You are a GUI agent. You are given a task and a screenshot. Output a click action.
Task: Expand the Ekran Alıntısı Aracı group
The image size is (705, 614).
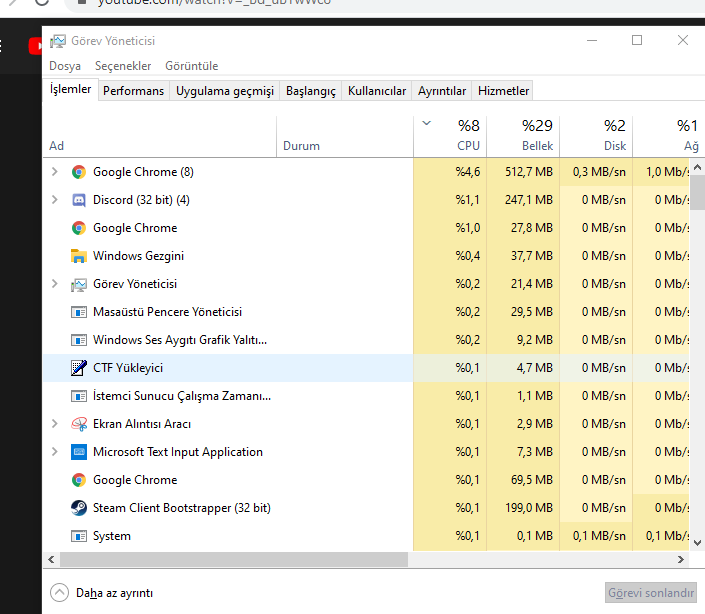pyautogui.click(x=54, y=424)
